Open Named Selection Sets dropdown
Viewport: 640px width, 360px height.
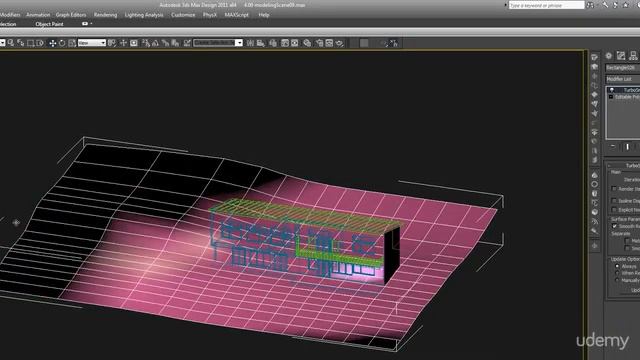tap(218, 43)
